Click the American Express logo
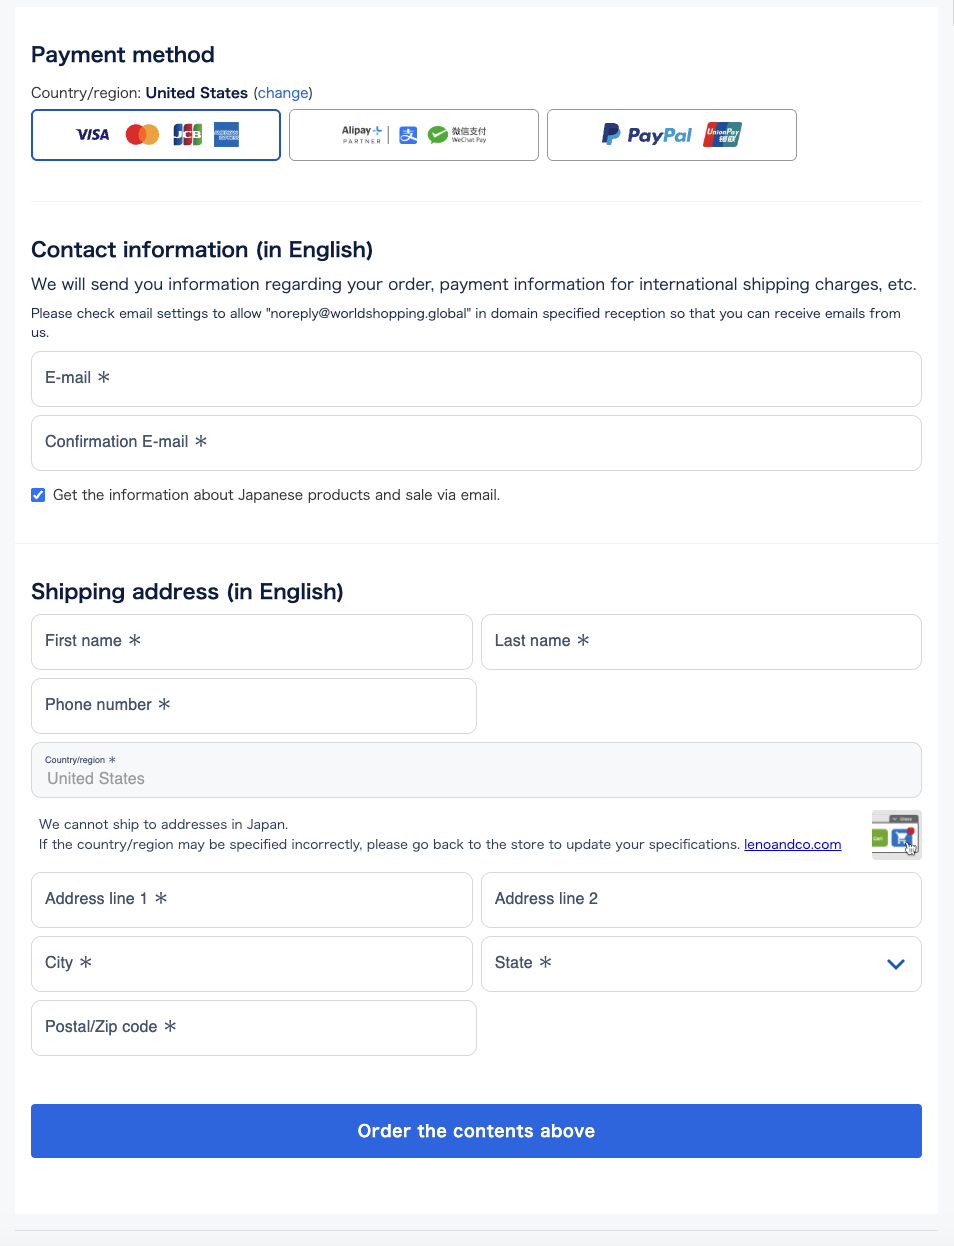The height and width of the screenshot is (1246, 954). coord(227,135)
